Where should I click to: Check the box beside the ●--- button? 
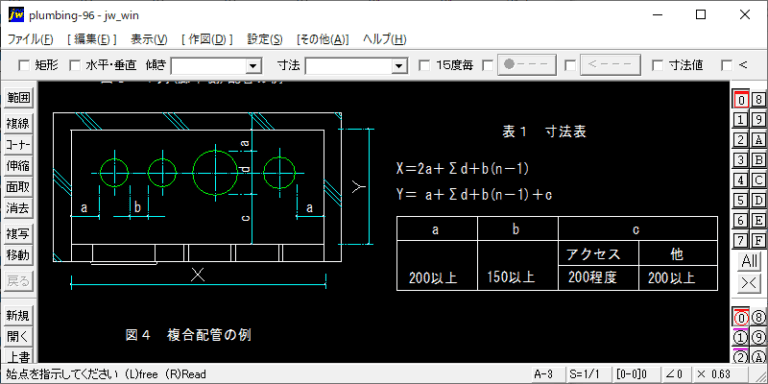(488, 65)
